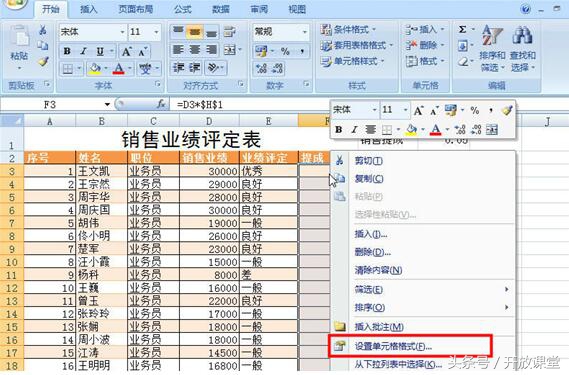Select the column D header
This screenshot has width=569, height=375.
point(209,121)
